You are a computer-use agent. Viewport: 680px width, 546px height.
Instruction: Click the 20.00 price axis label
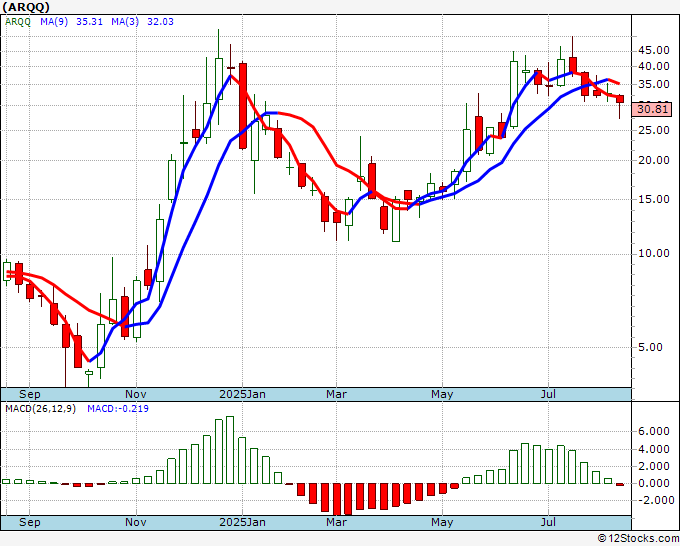tap(654, 160)
